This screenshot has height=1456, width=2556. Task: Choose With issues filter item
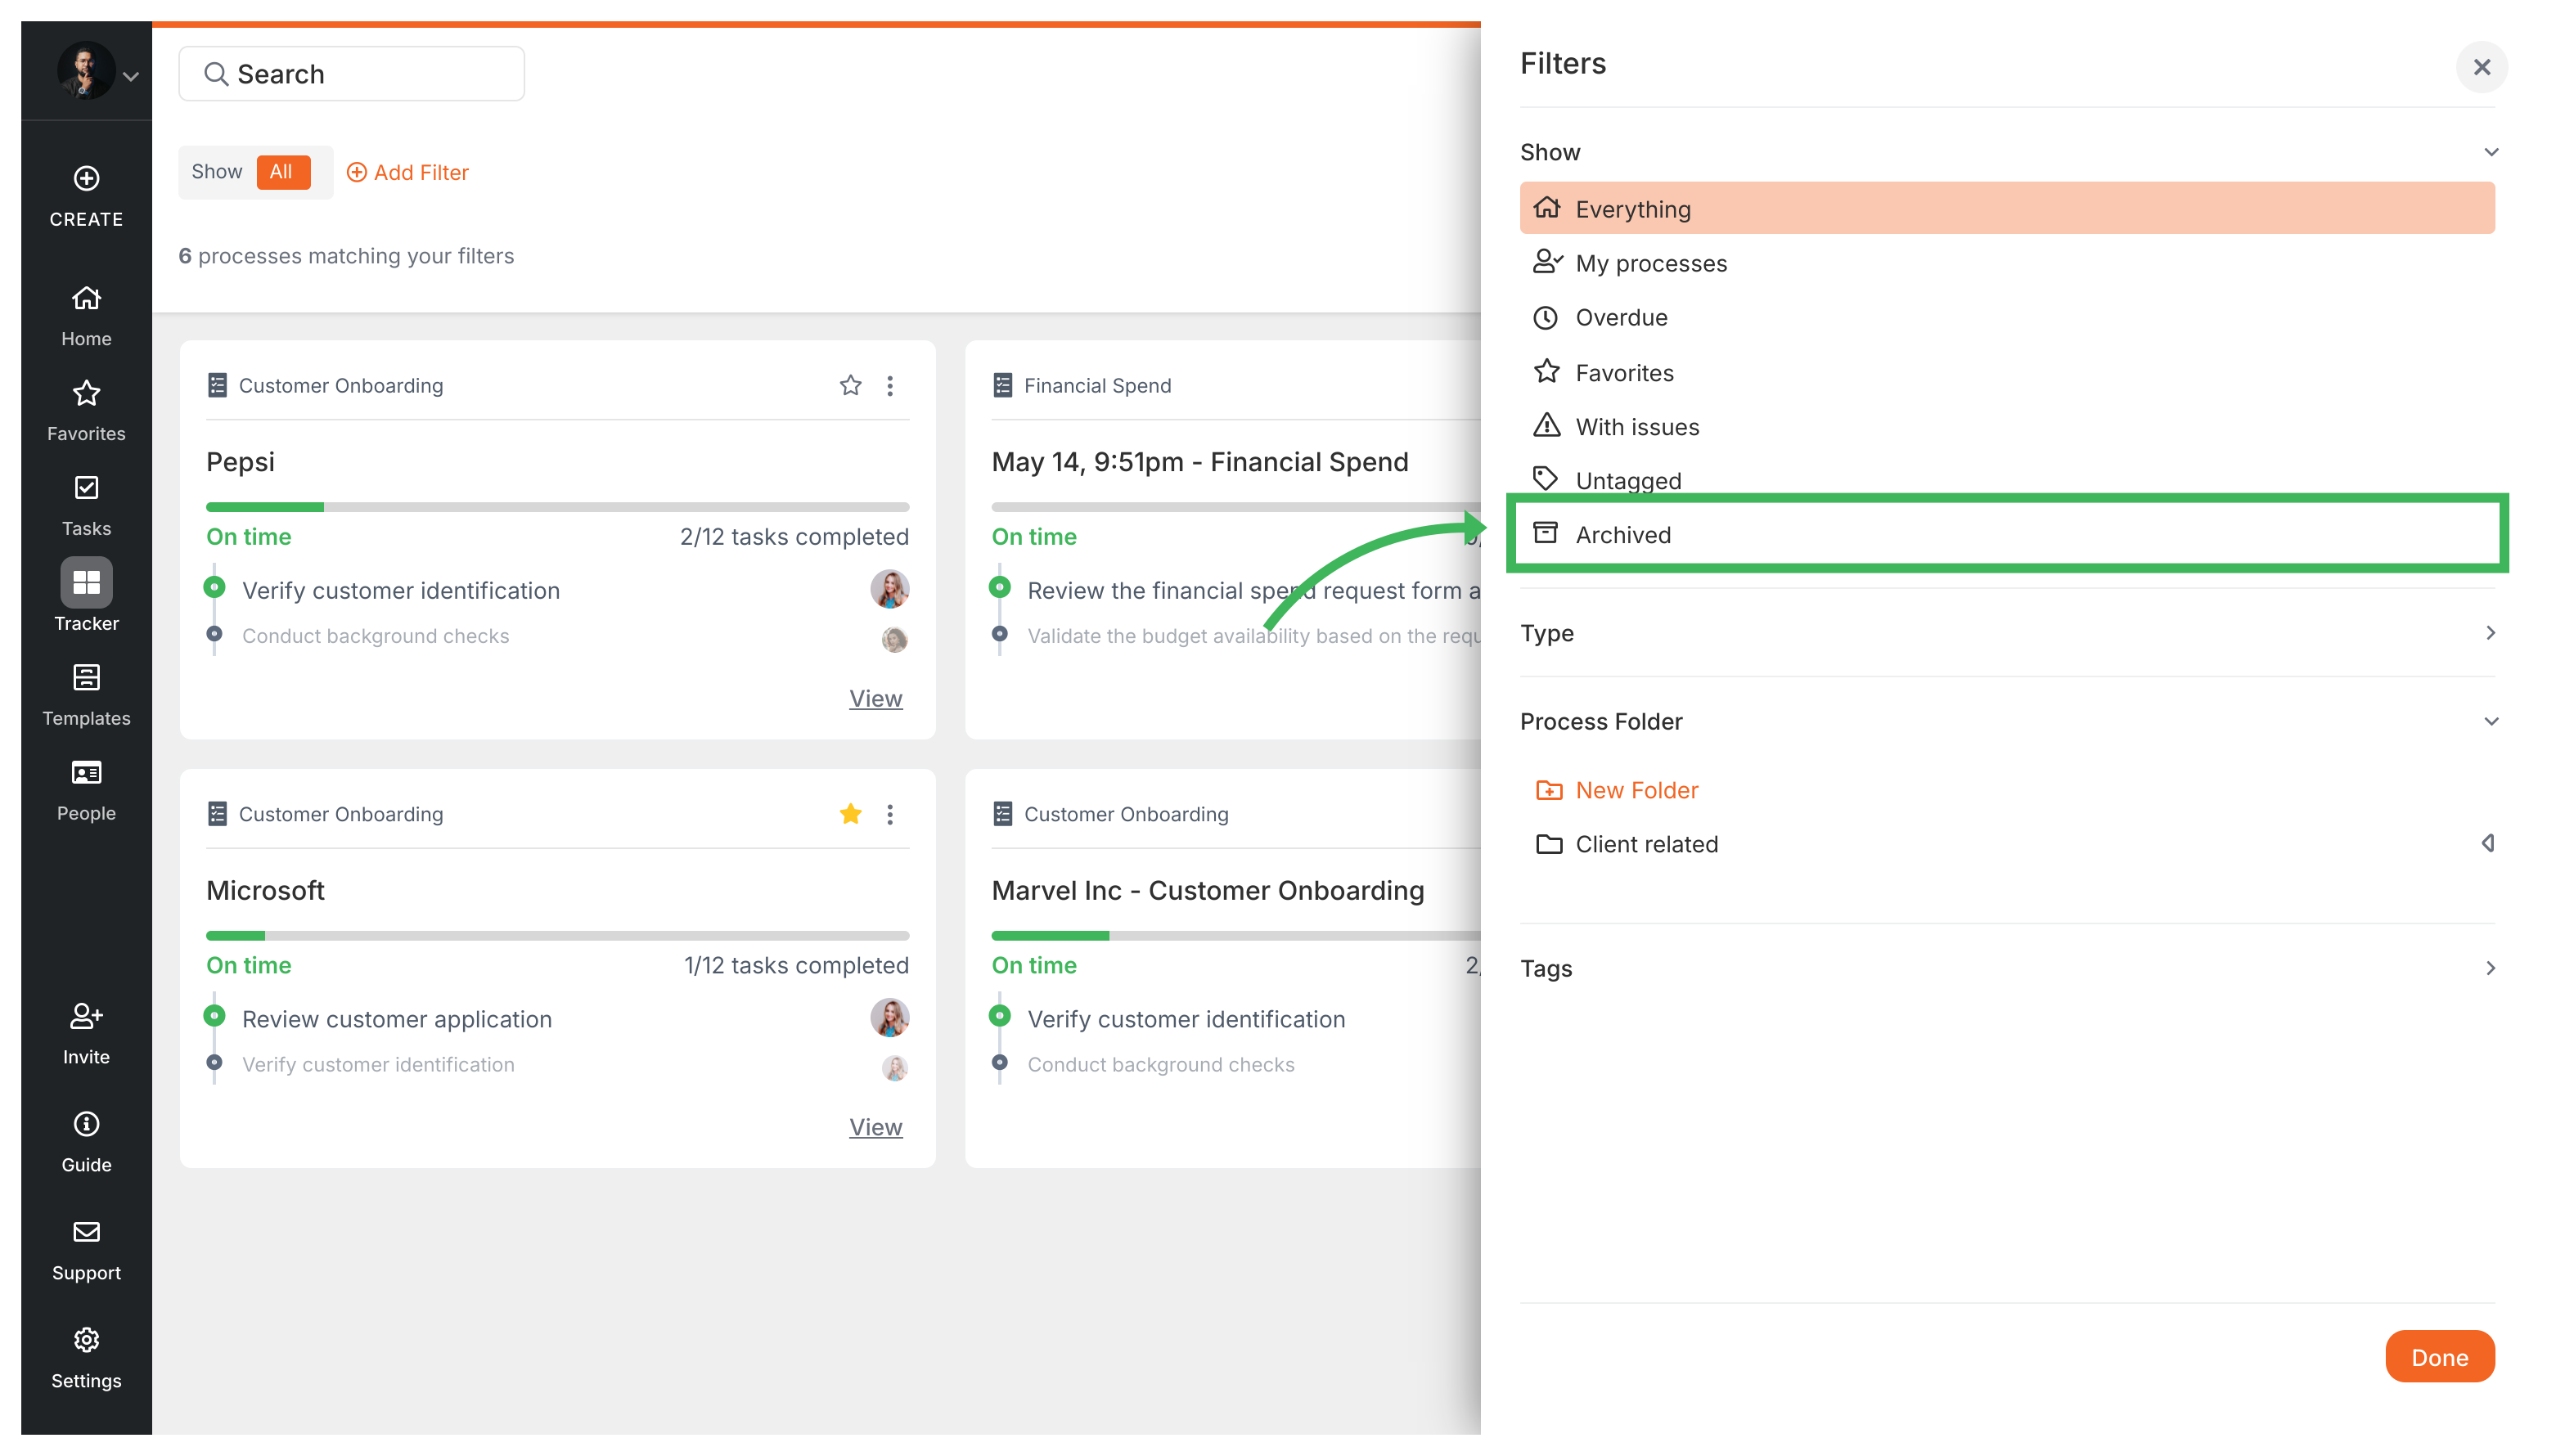[1636, 427]
